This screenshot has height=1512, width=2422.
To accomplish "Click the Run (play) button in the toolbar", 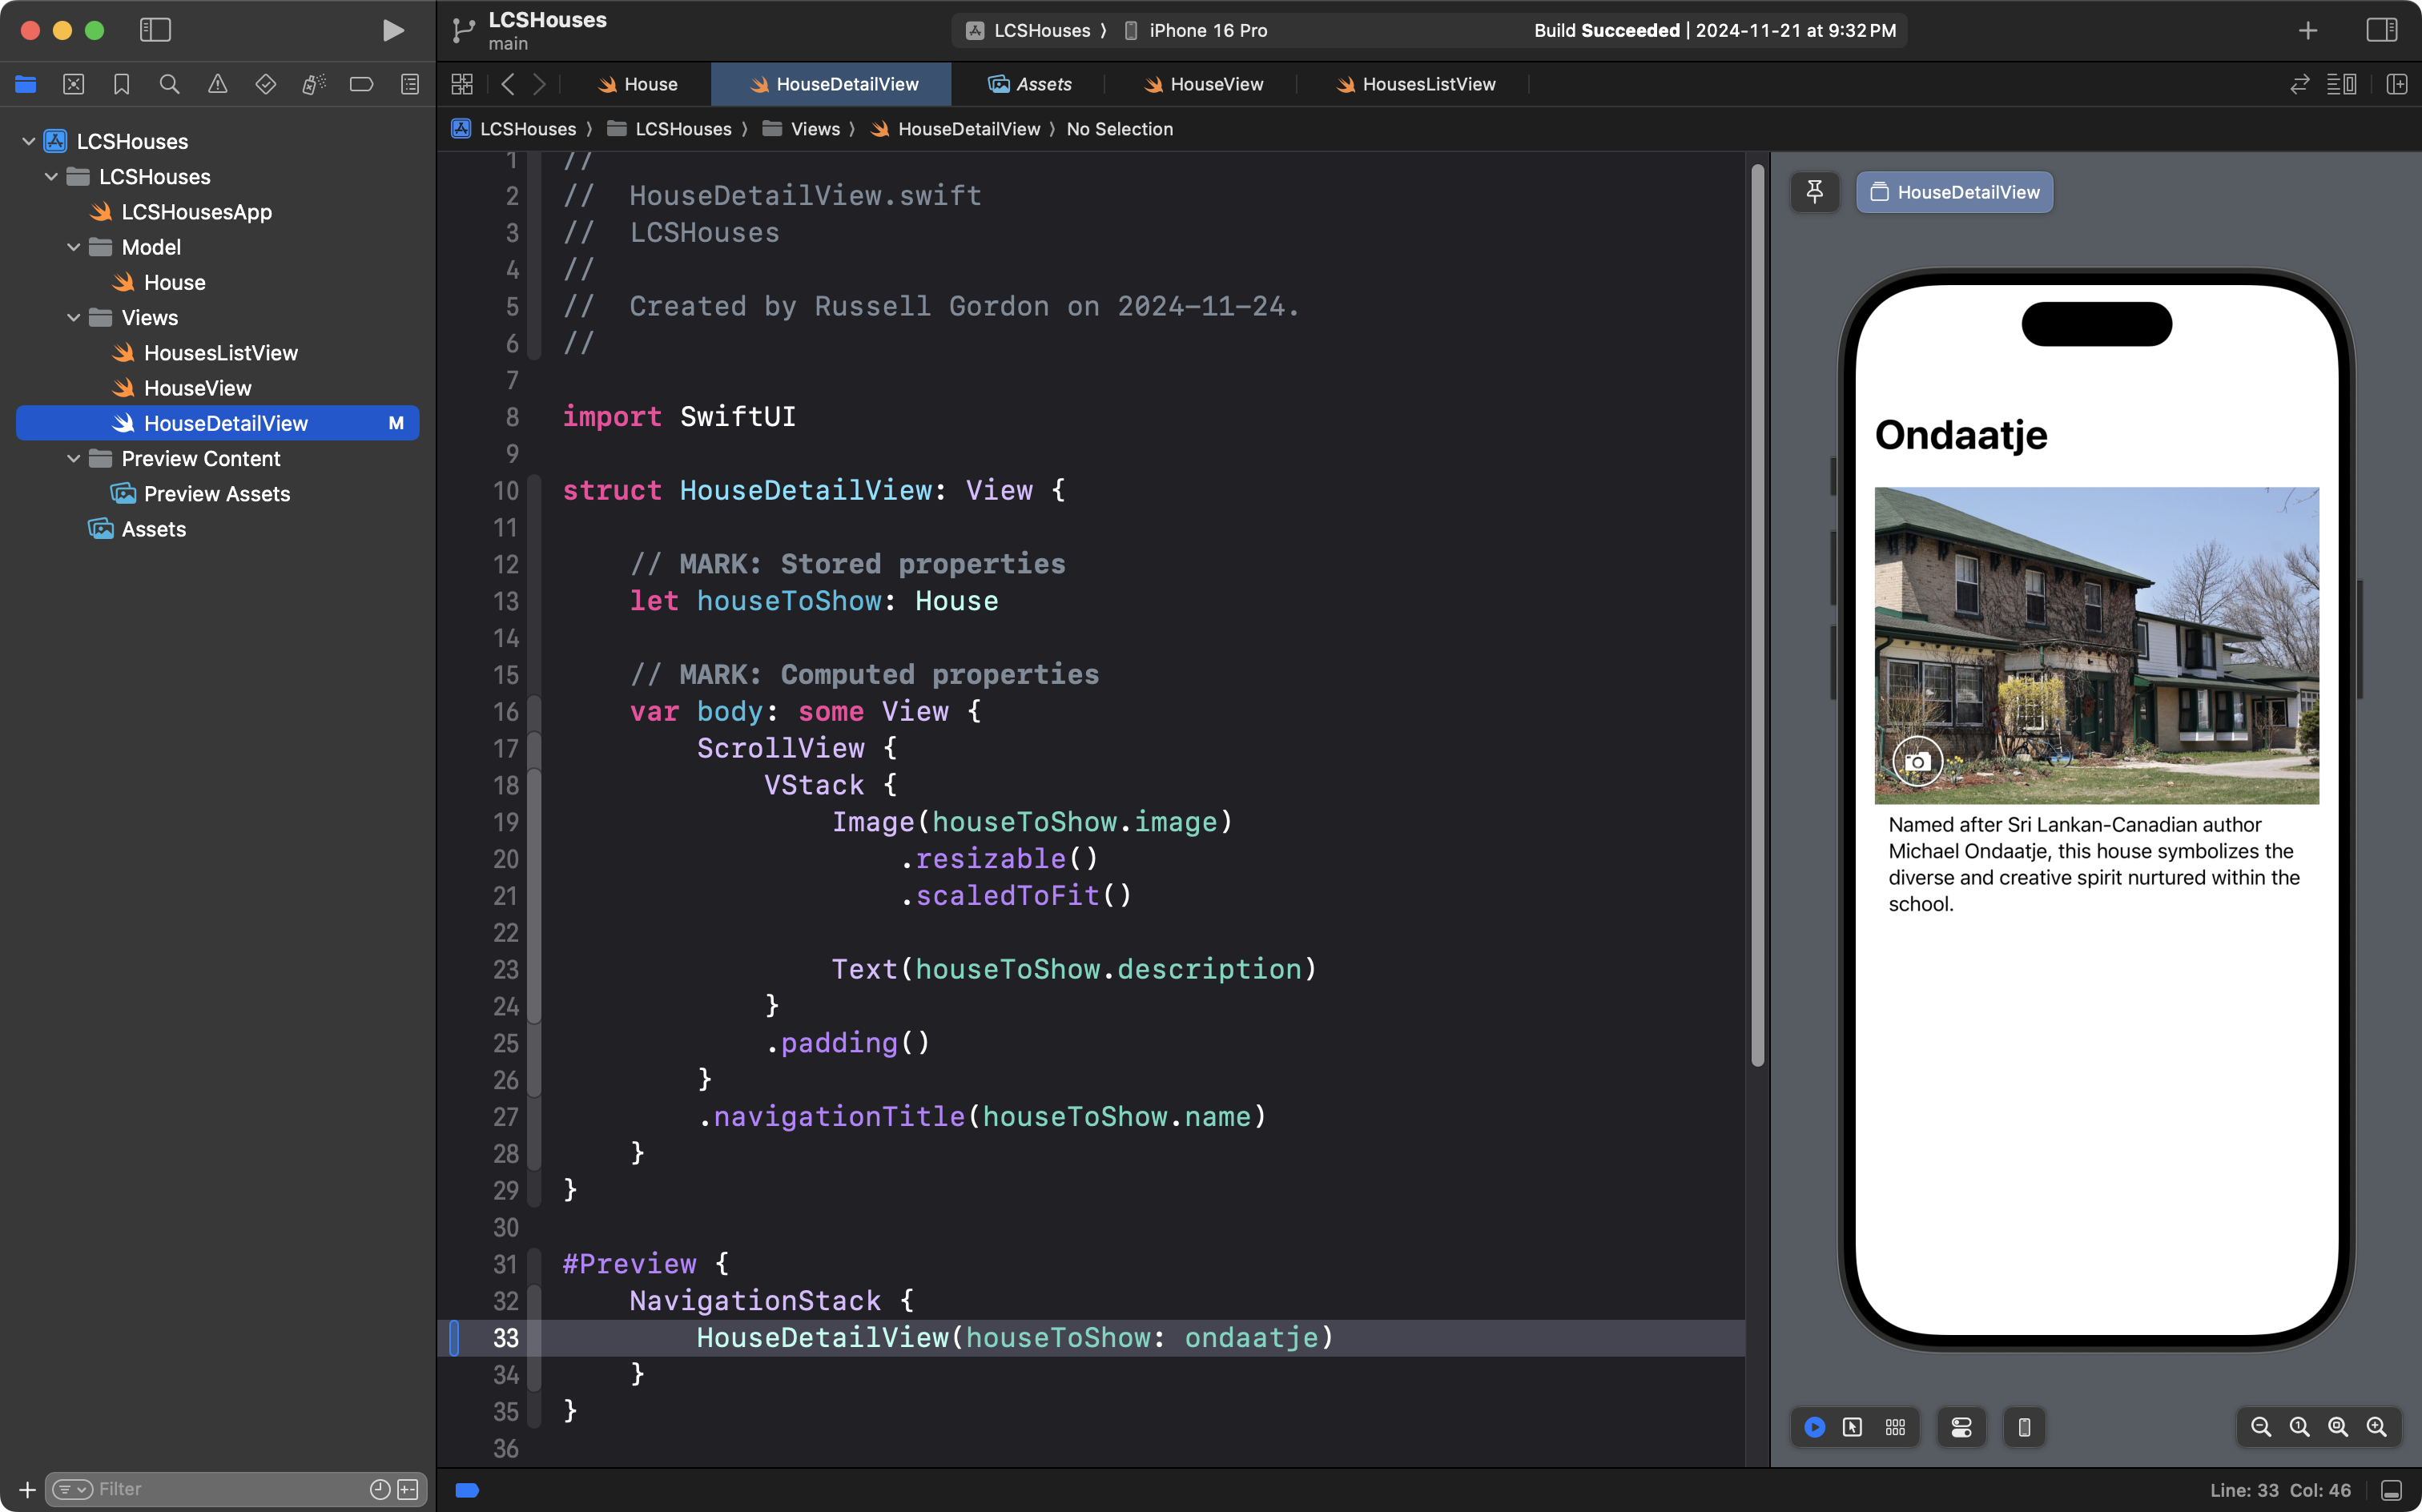I will point(393,30).
